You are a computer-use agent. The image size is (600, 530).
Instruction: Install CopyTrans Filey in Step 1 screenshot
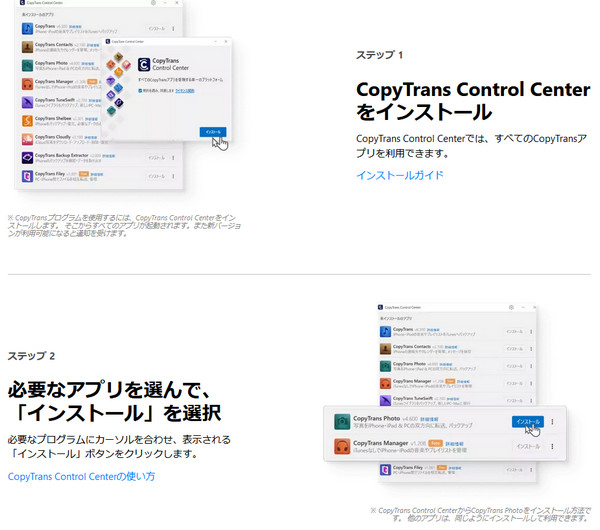pos(157,176)
